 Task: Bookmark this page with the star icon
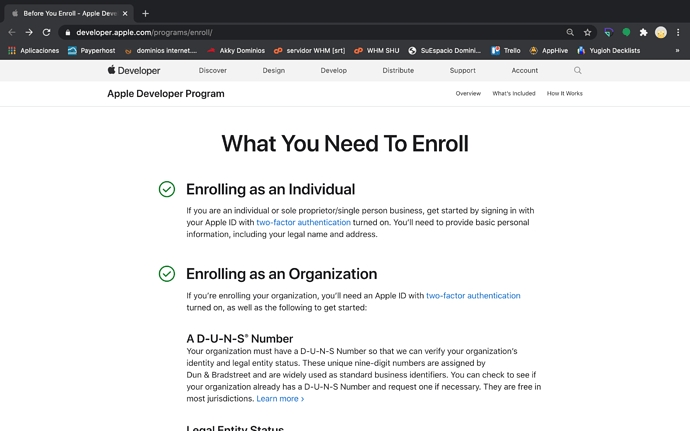(587, 32)
